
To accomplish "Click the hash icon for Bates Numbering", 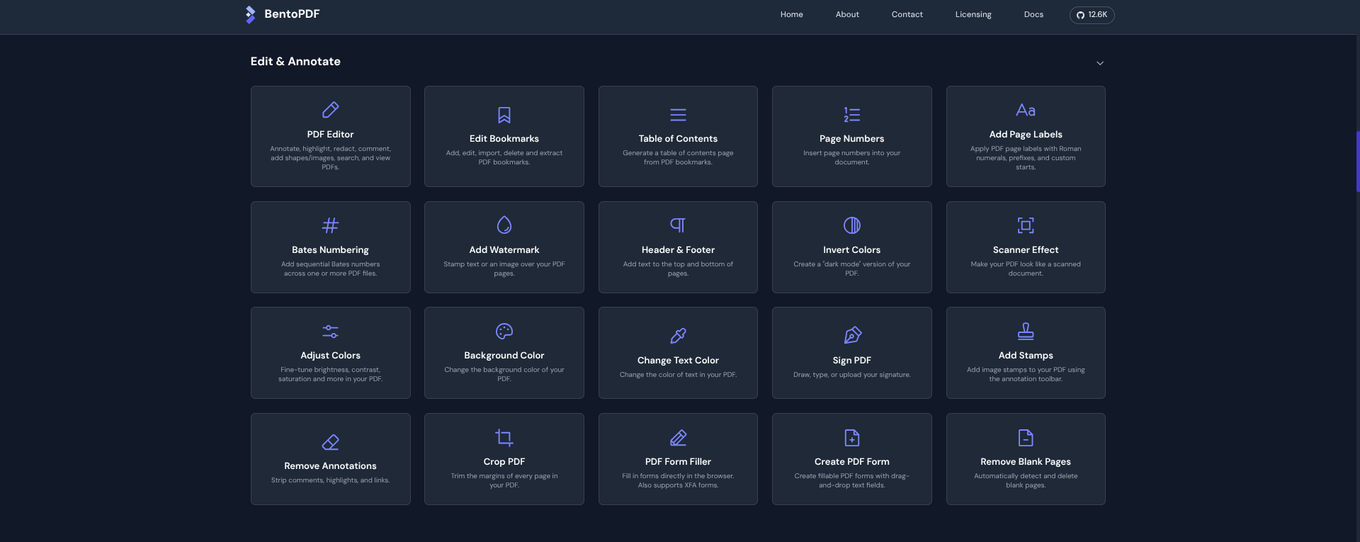I will [330, 225].
